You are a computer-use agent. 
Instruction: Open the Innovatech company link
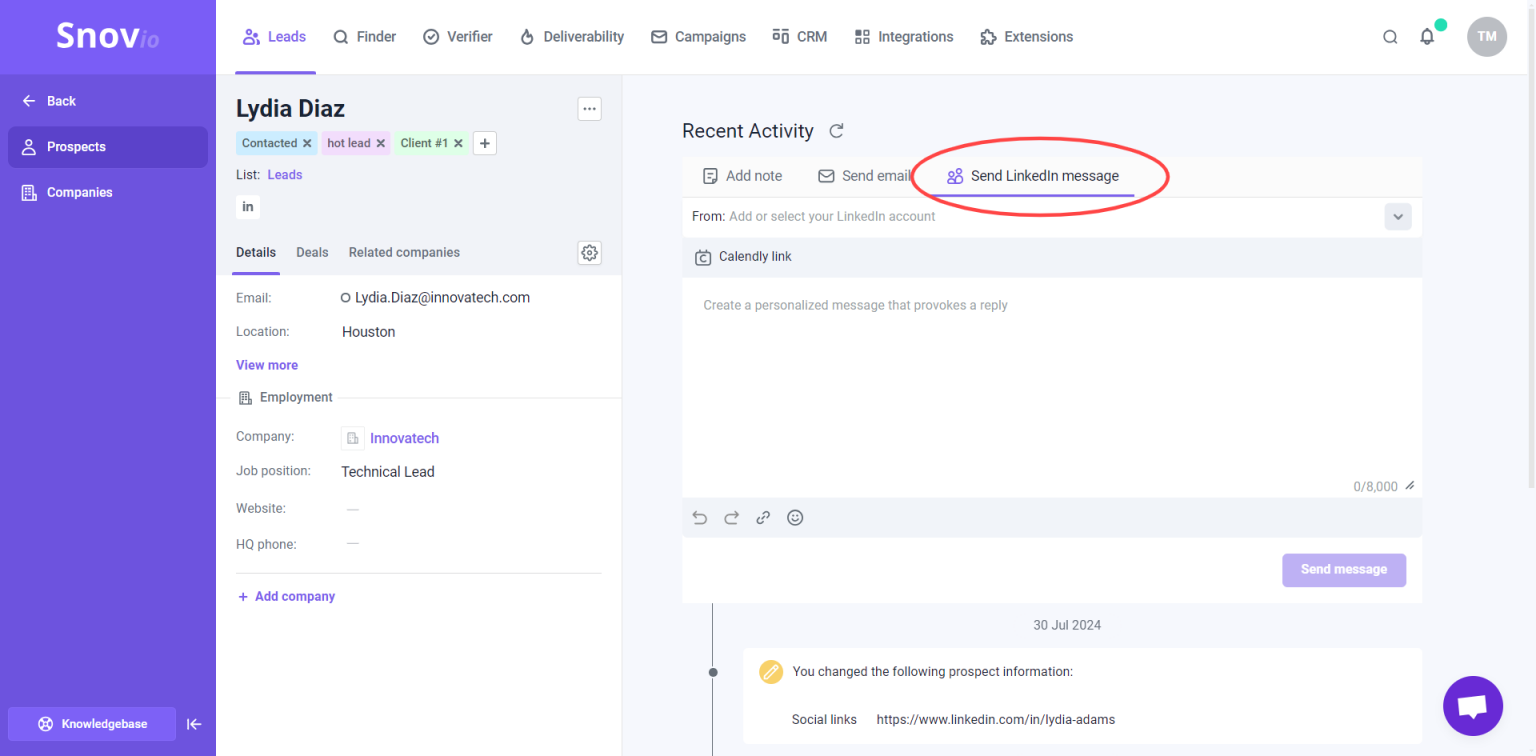[404, 438]
